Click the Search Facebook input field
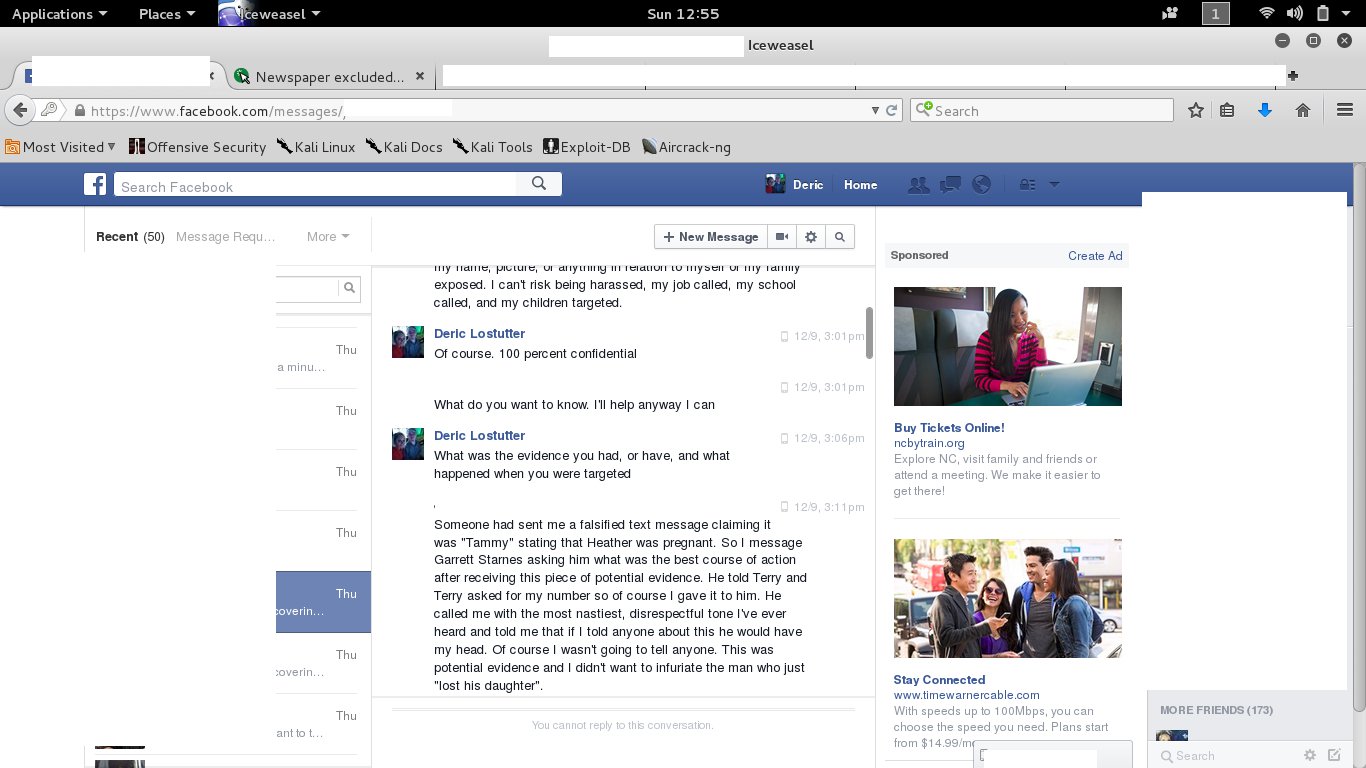This screenshot has height=768, width=1366. (315, 185)
